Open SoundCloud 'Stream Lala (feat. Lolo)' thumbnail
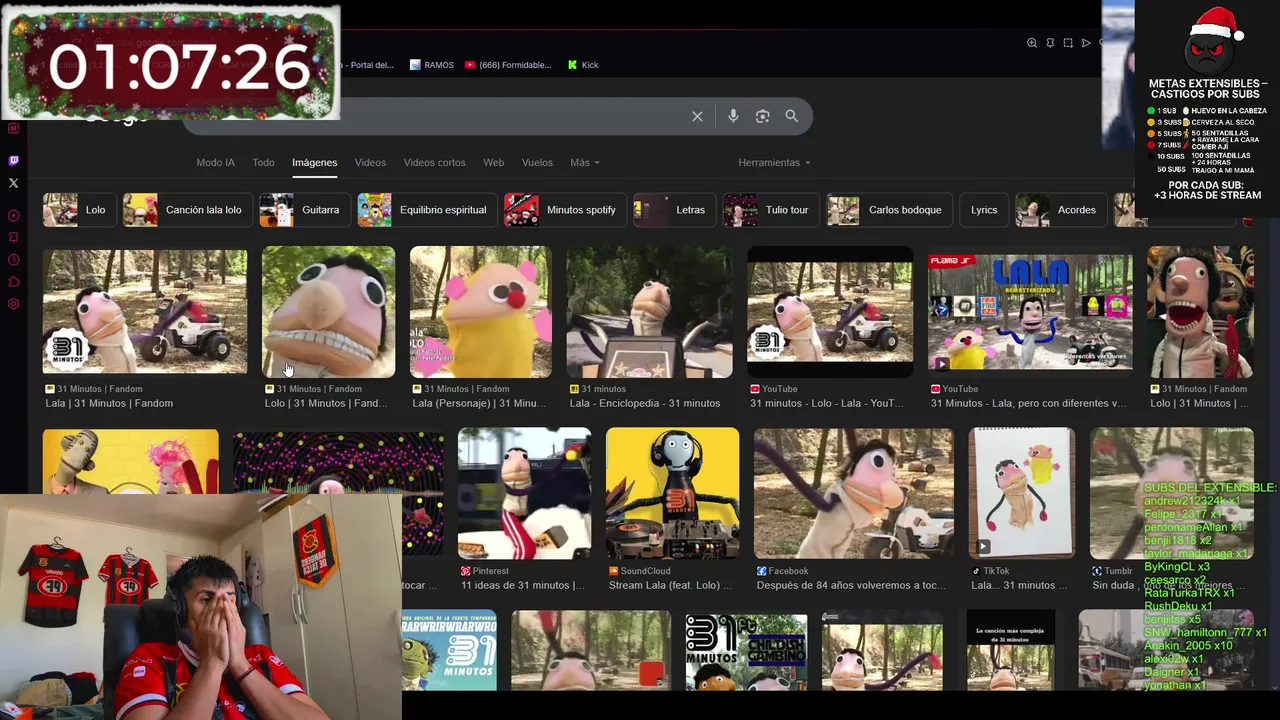 click(672, 493)
